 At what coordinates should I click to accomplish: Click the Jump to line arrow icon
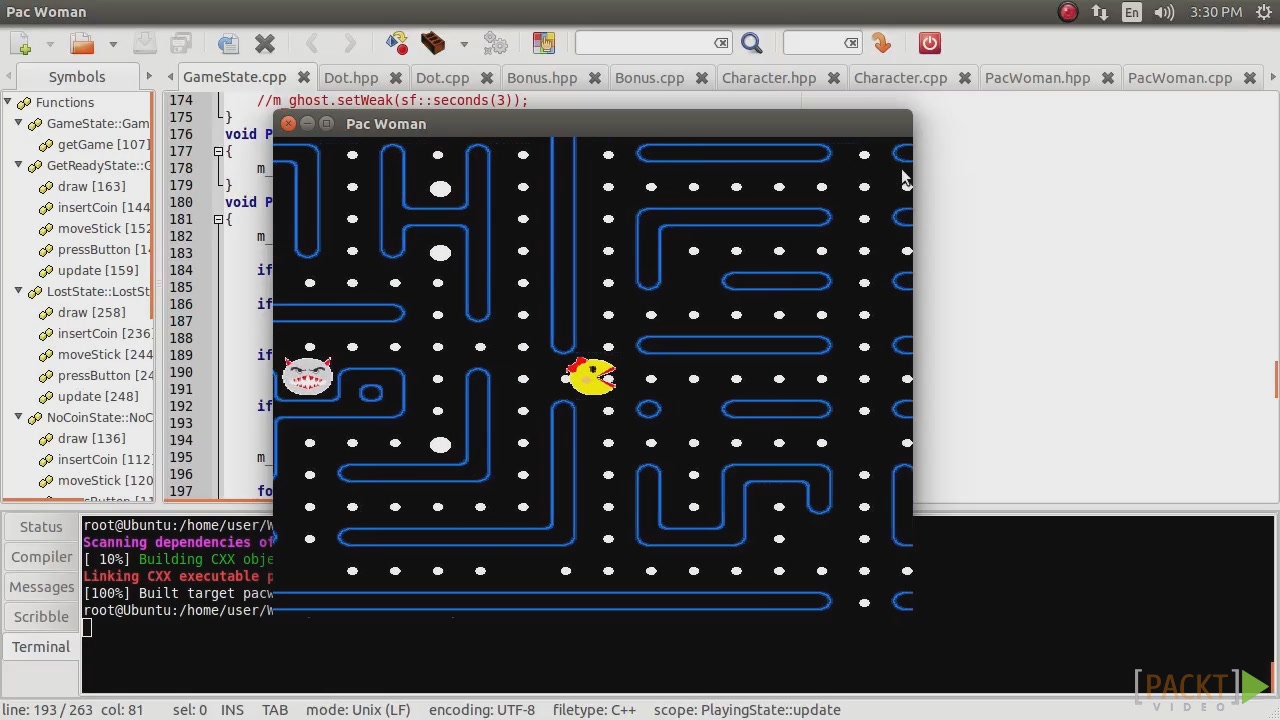coord(881,43)
